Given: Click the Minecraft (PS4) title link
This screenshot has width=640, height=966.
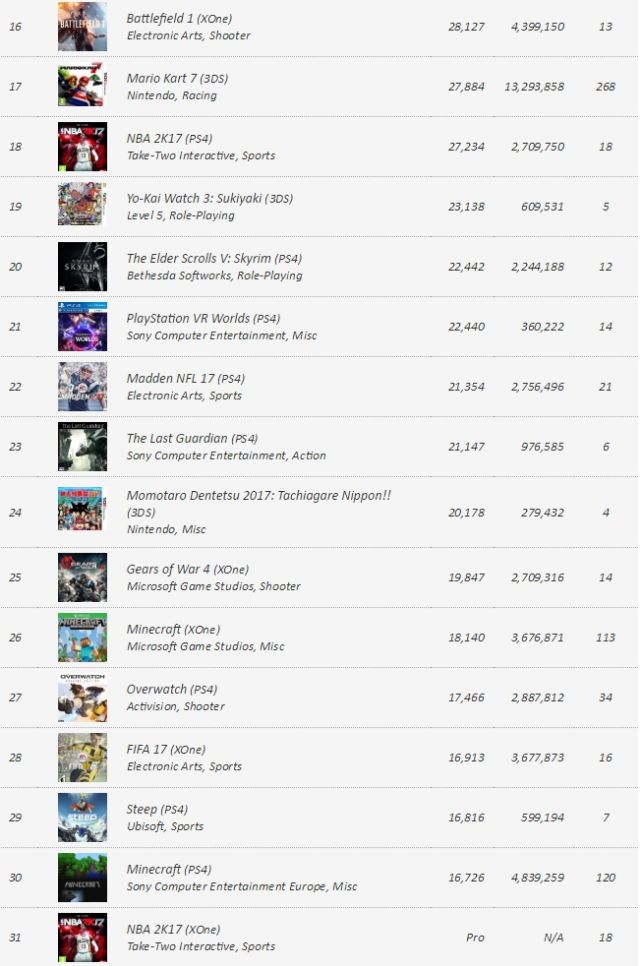Looking at the screenshot, I should tap(152, 870).
